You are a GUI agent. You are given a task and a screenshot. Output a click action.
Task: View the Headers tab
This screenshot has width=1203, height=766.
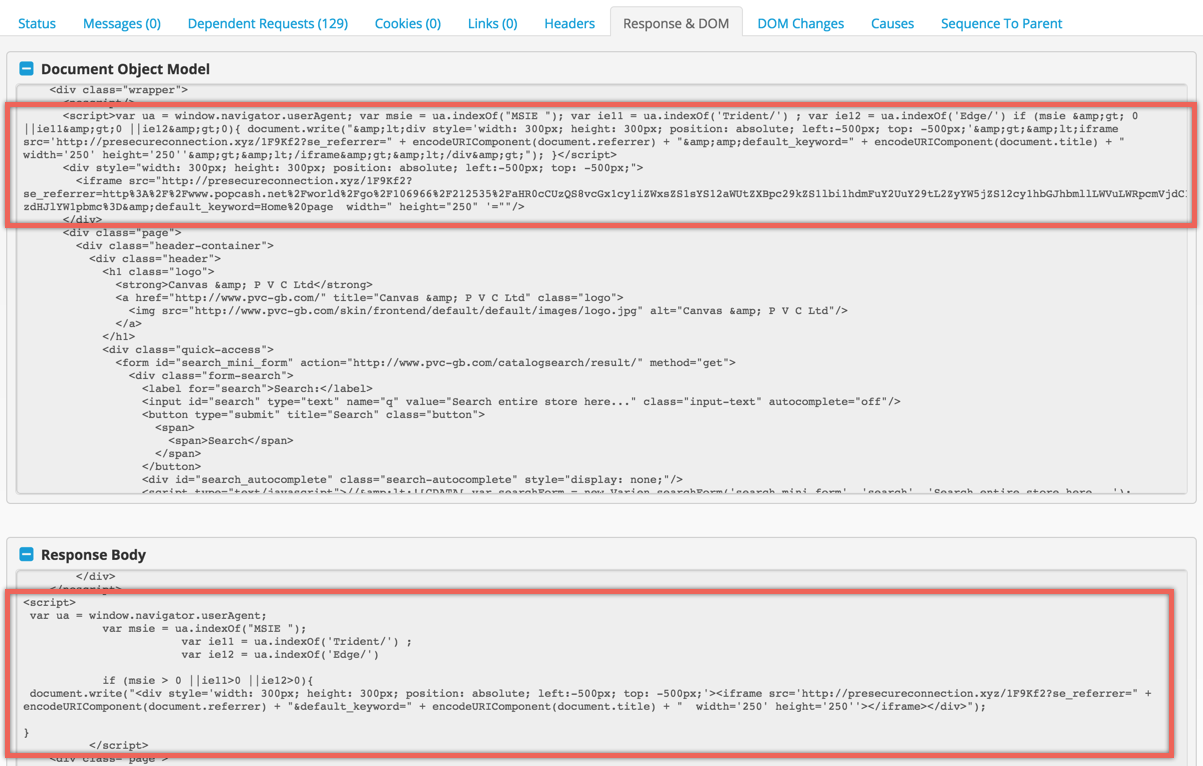pyautogui.click(x=570, y=23)
